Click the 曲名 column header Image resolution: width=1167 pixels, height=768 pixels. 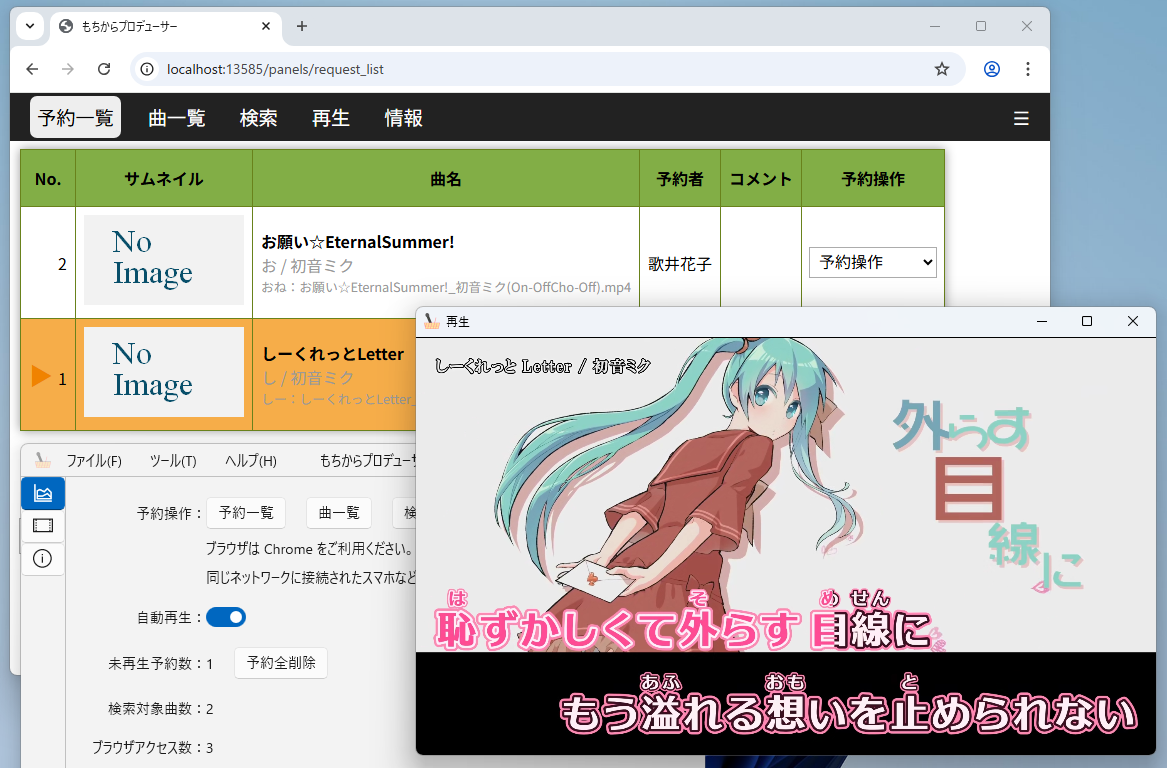[x=446, y=179]
